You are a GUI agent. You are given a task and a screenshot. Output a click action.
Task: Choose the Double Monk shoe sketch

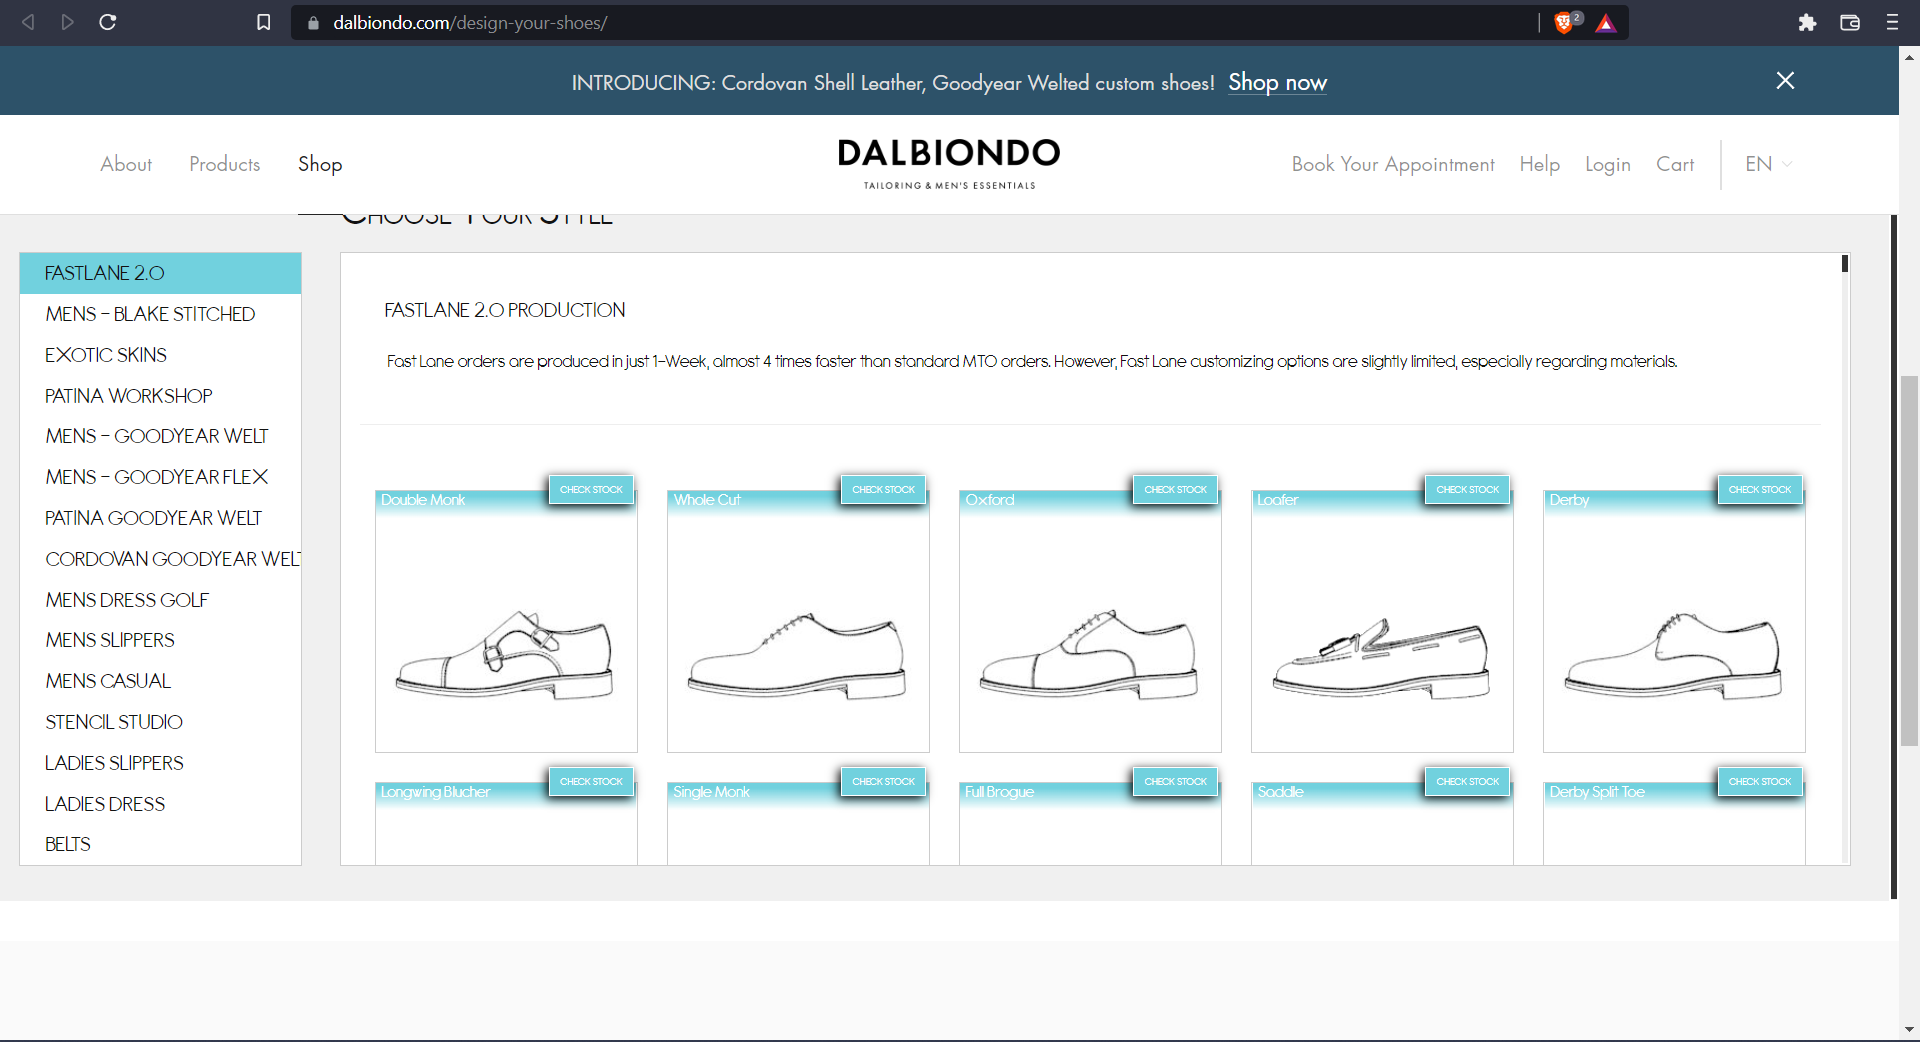point(505,655)
